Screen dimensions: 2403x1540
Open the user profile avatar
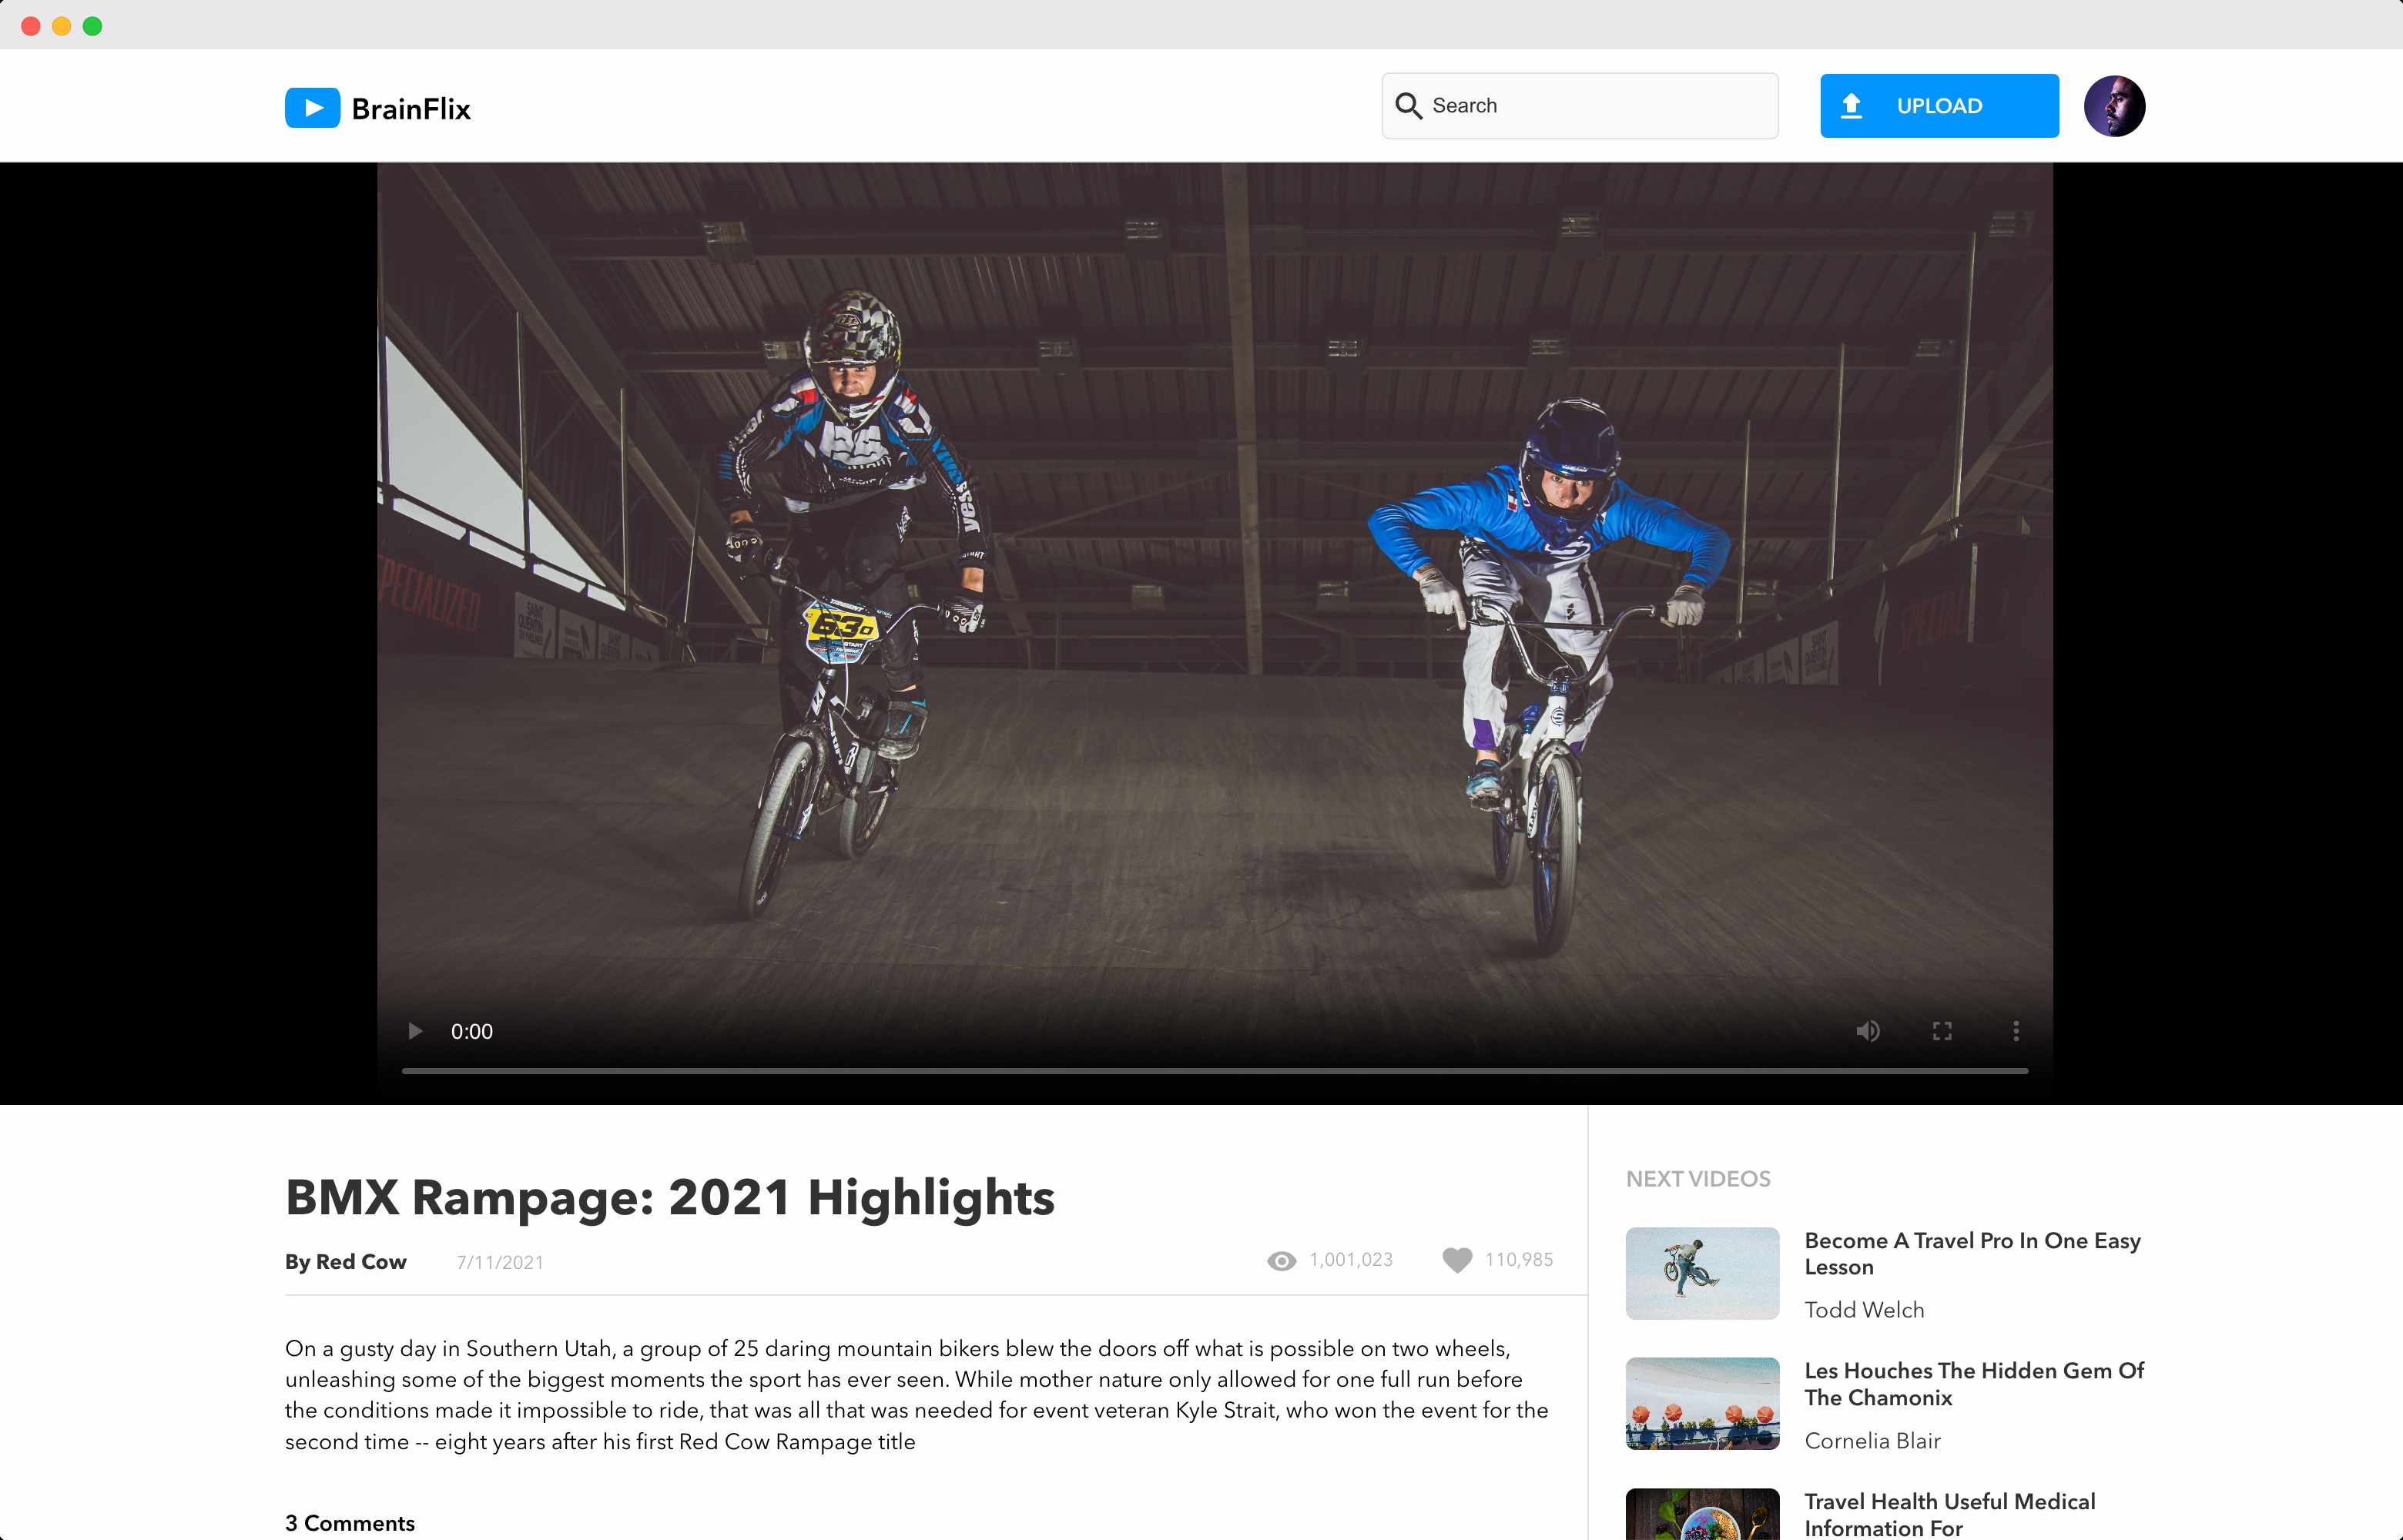(x=2114, y=106)
